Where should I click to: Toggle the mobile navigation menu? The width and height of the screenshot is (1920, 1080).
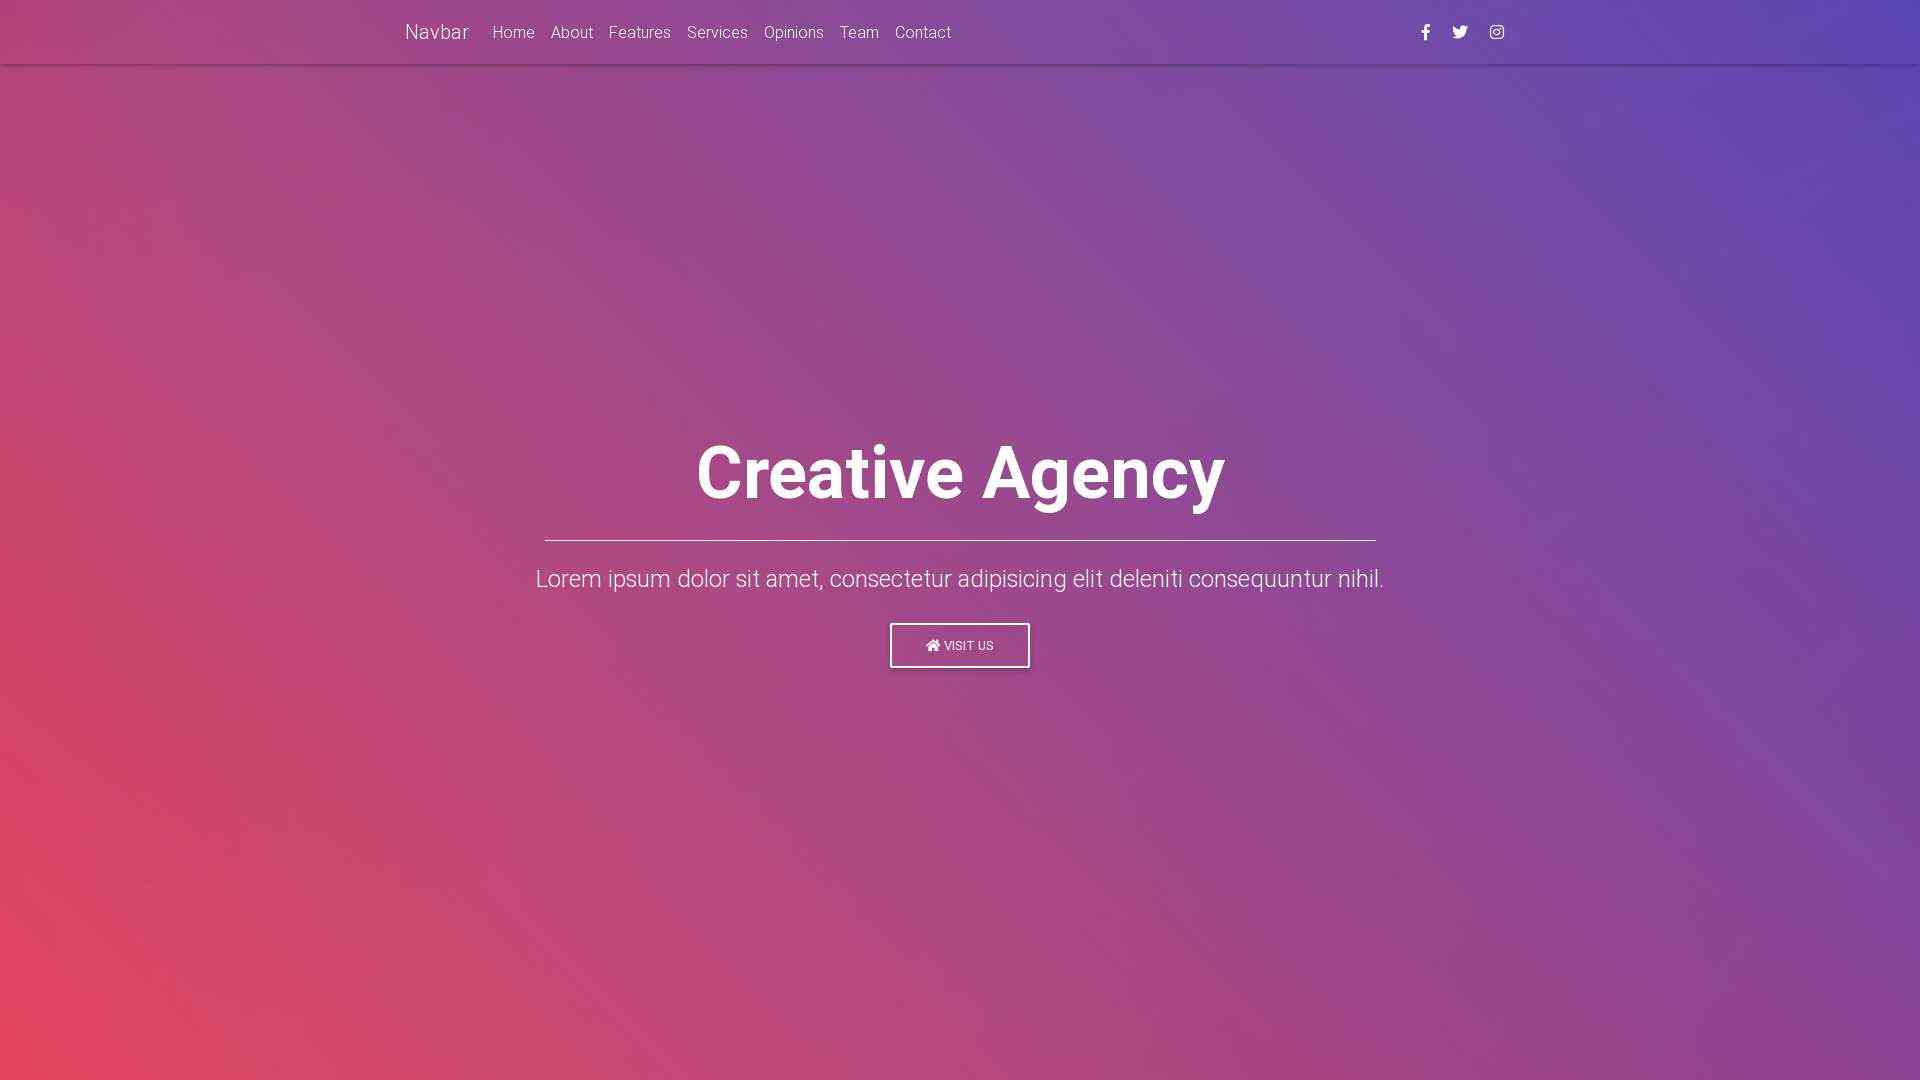(x=481, y=32)
